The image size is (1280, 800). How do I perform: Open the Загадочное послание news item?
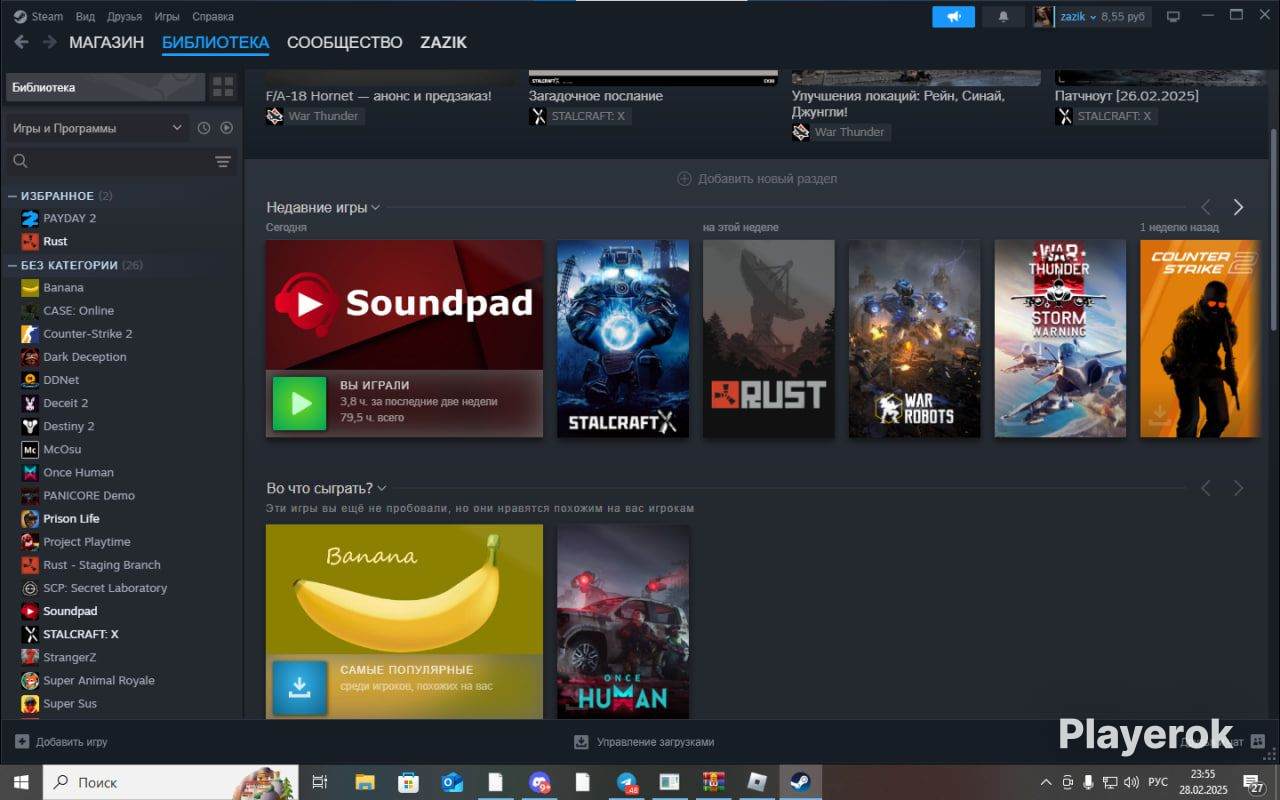(595, 96)
